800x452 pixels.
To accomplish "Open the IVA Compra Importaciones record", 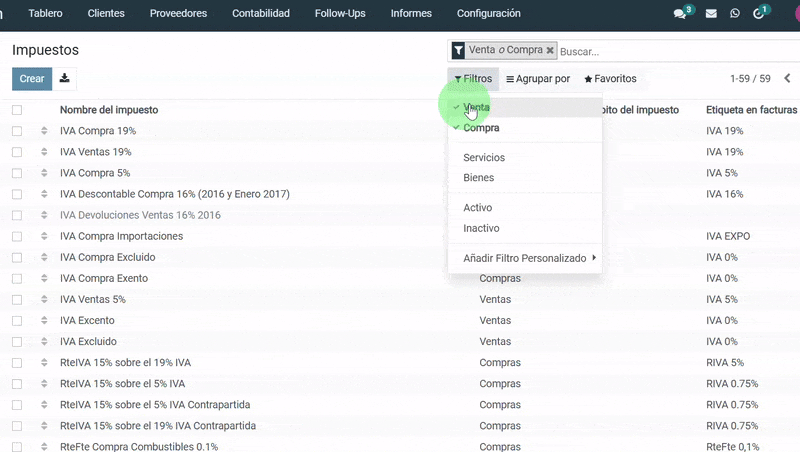I will (121, 236).
